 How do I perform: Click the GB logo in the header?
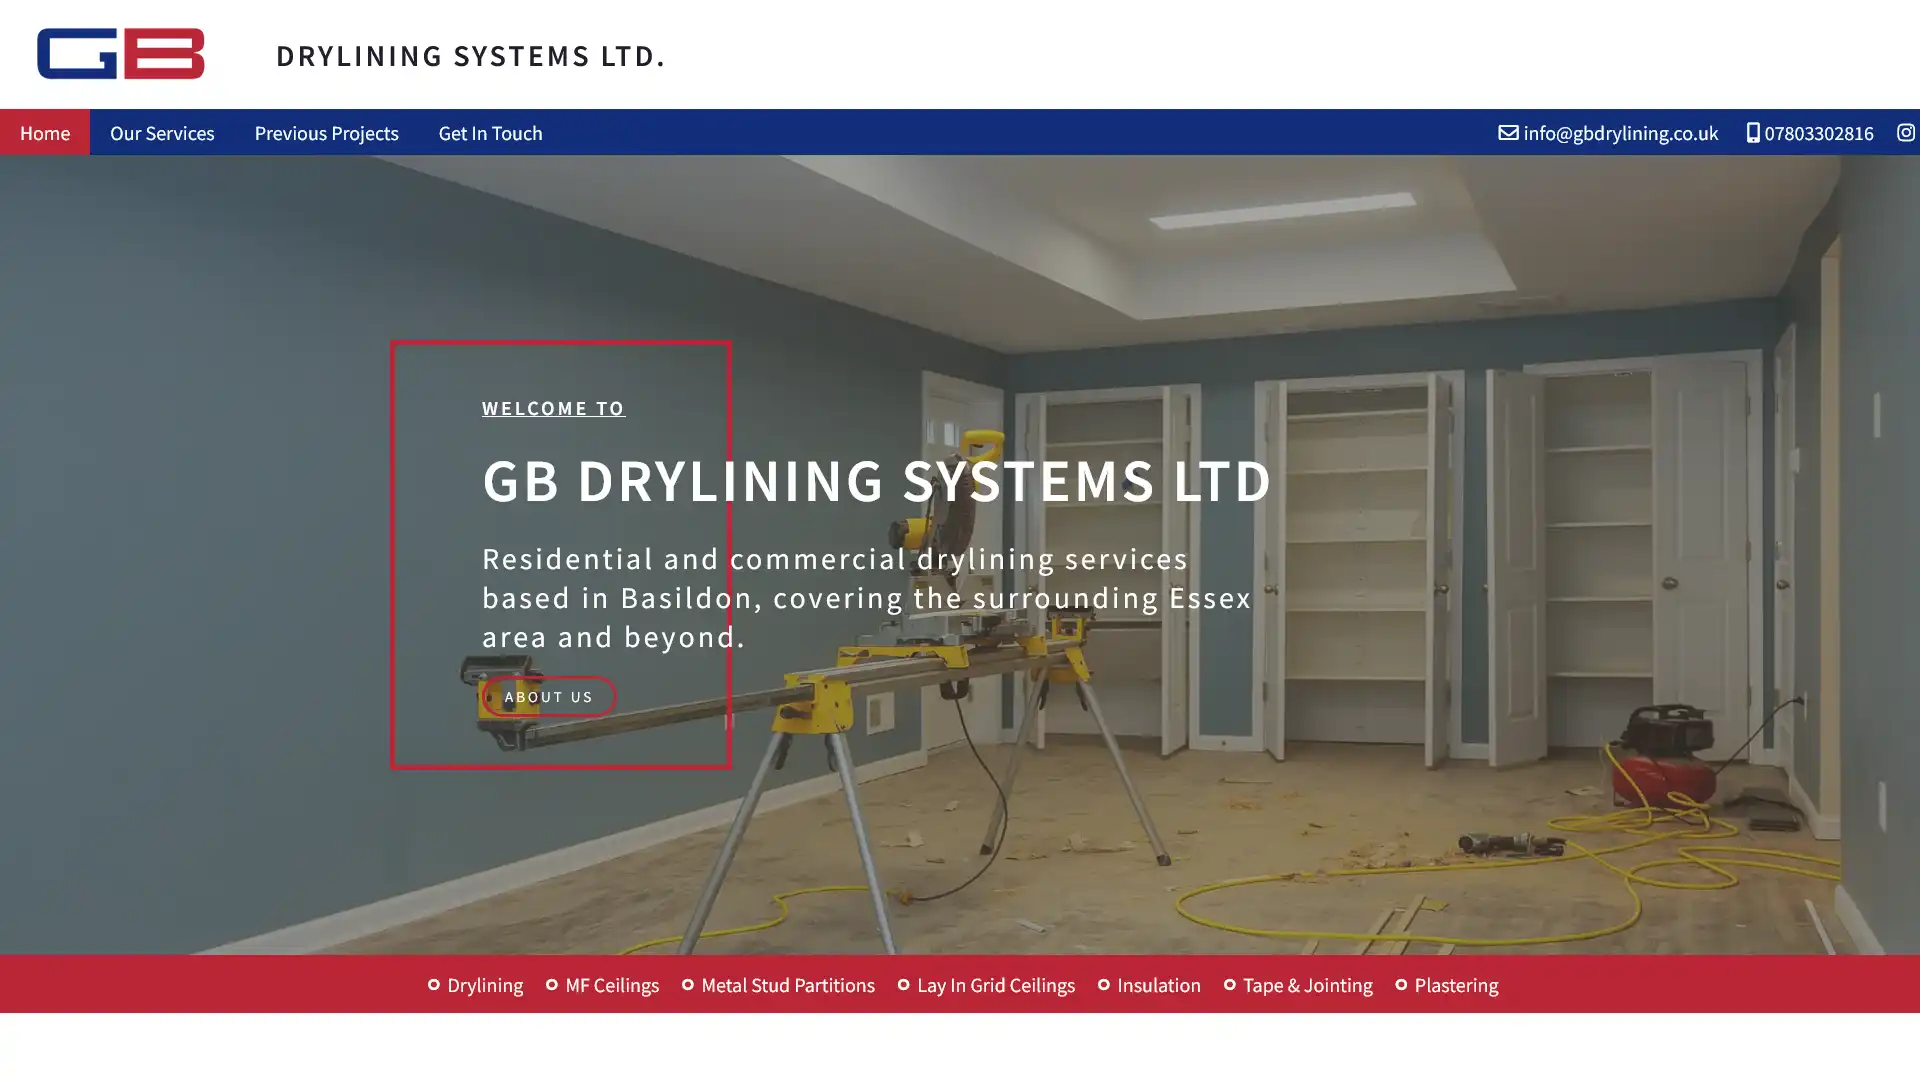coord(121,53)
